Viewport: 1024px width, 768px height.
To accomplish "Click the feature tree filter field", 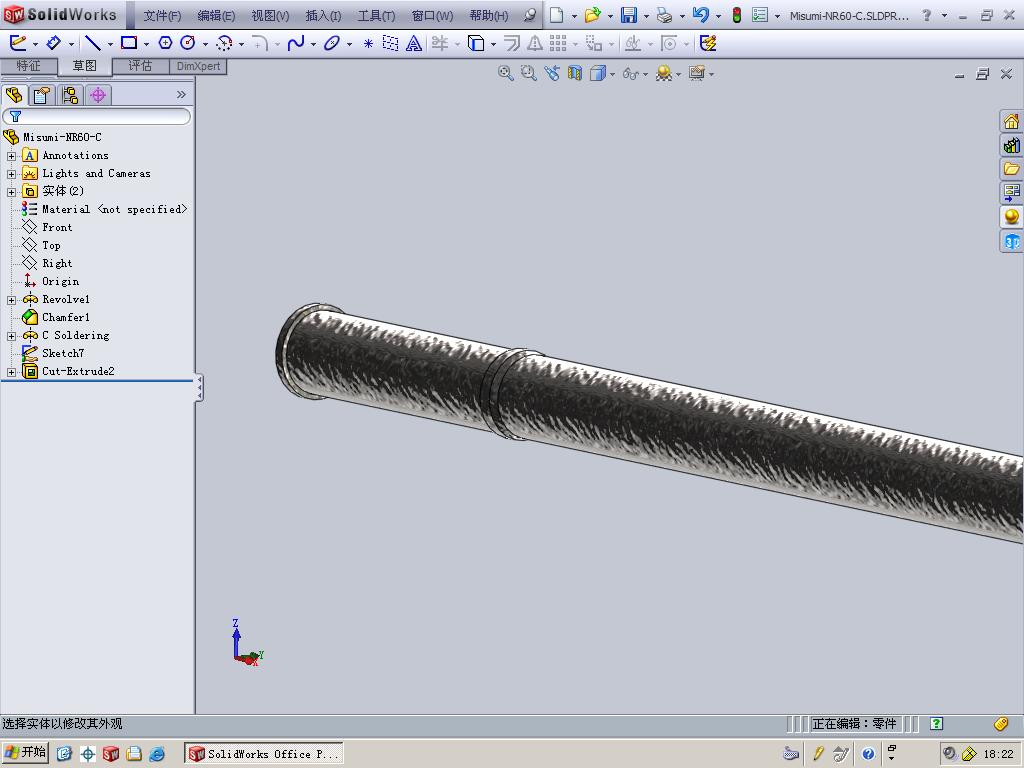I will point(100,117).
